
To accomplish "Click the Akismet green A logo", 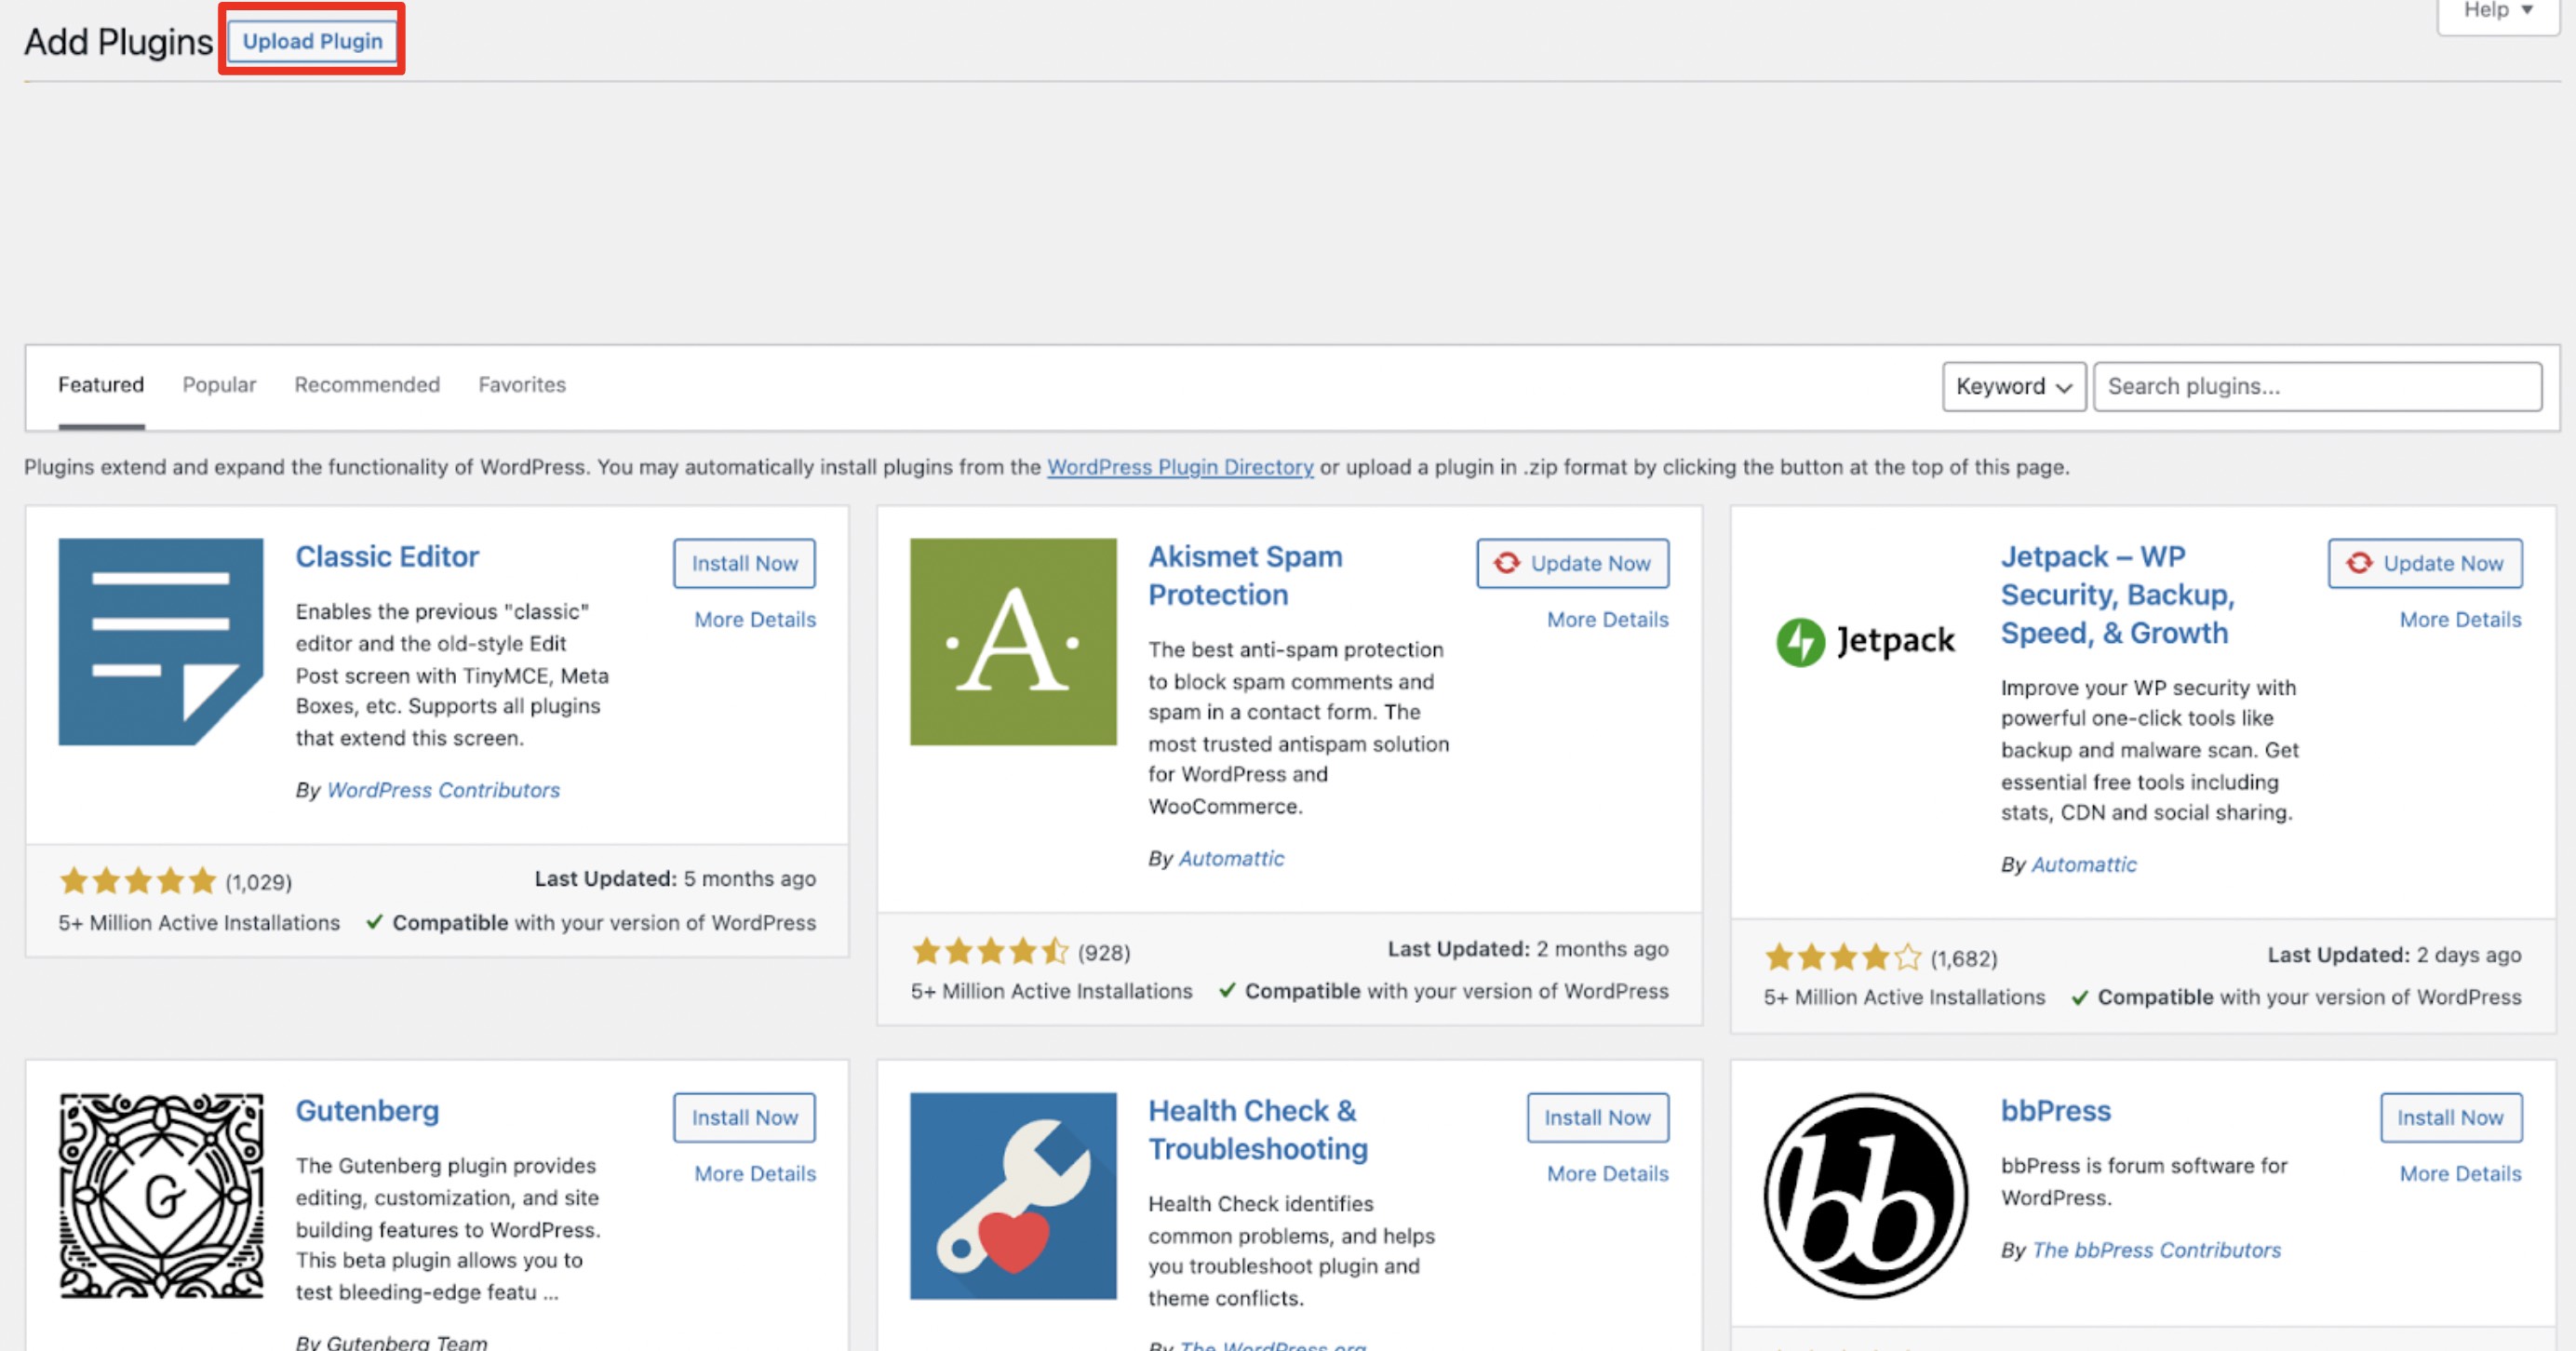I will (x=1013, y=642).
